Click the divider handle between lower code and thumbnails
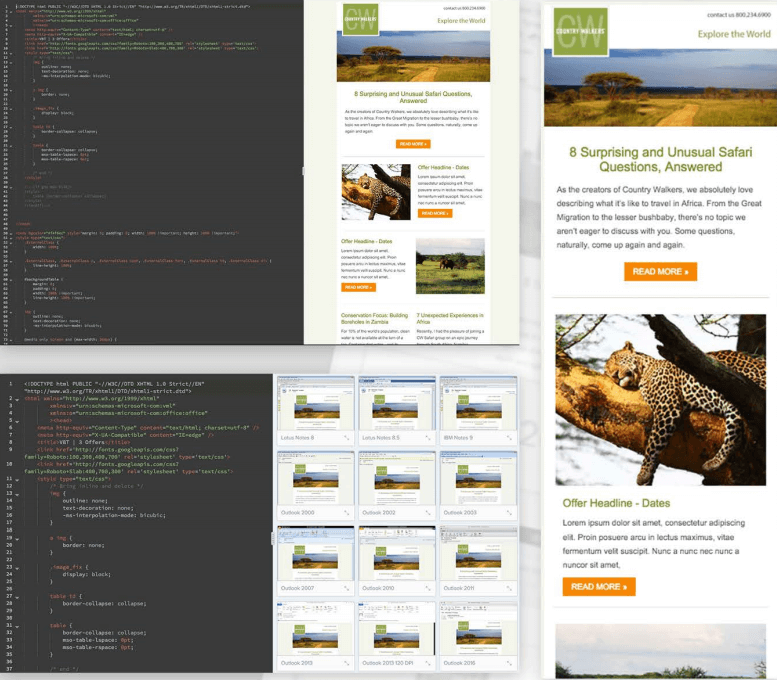 click(x=272, y=538)
